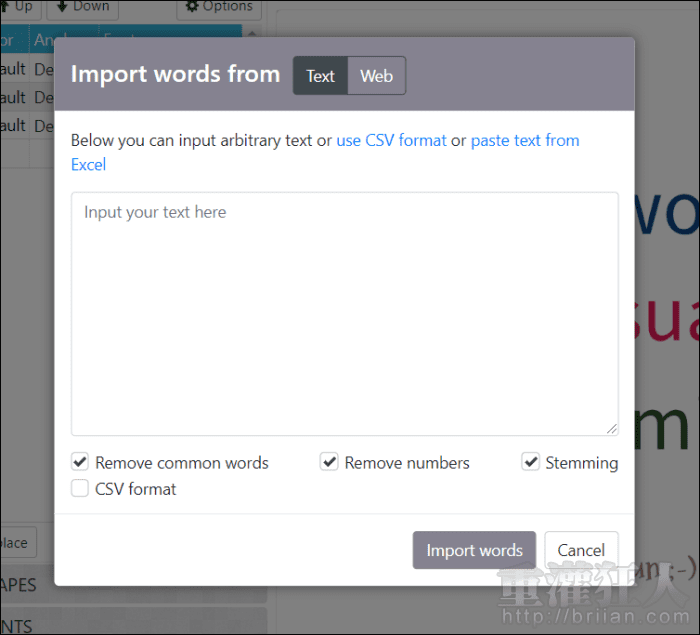The height and width of the screenshot is (635, 700).
Task: Toggle the Remove numbers checkbox
Action: (x=329, y=462)
